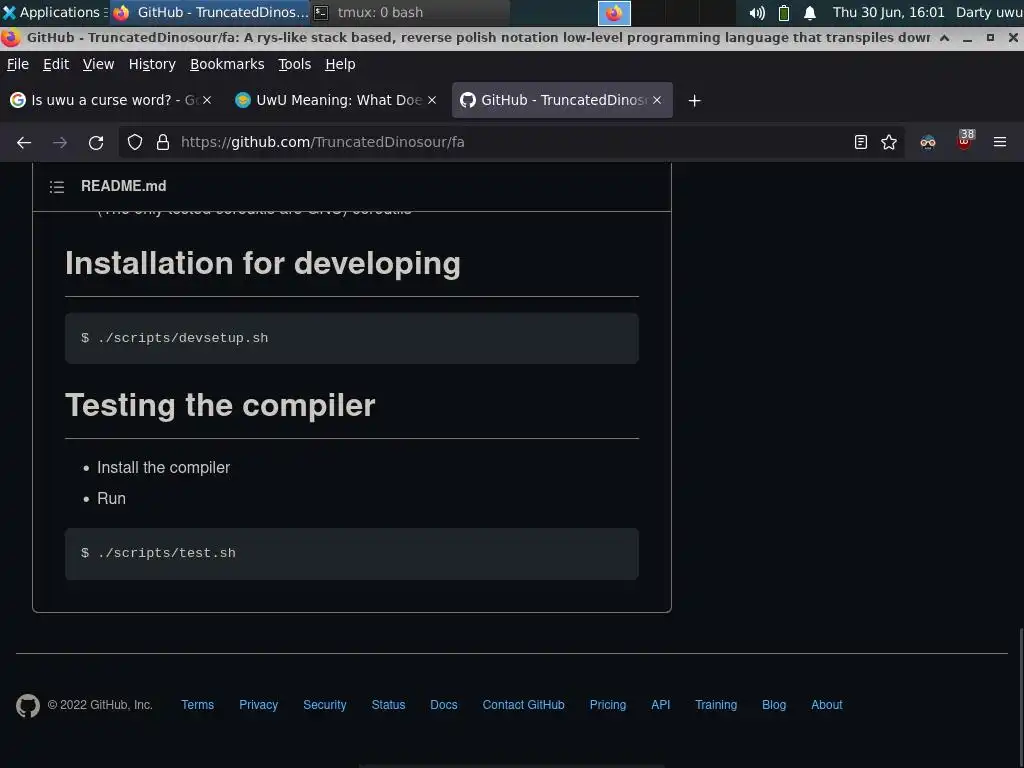Select GitHub Firefox window in the taskbar

coord(210,12)
